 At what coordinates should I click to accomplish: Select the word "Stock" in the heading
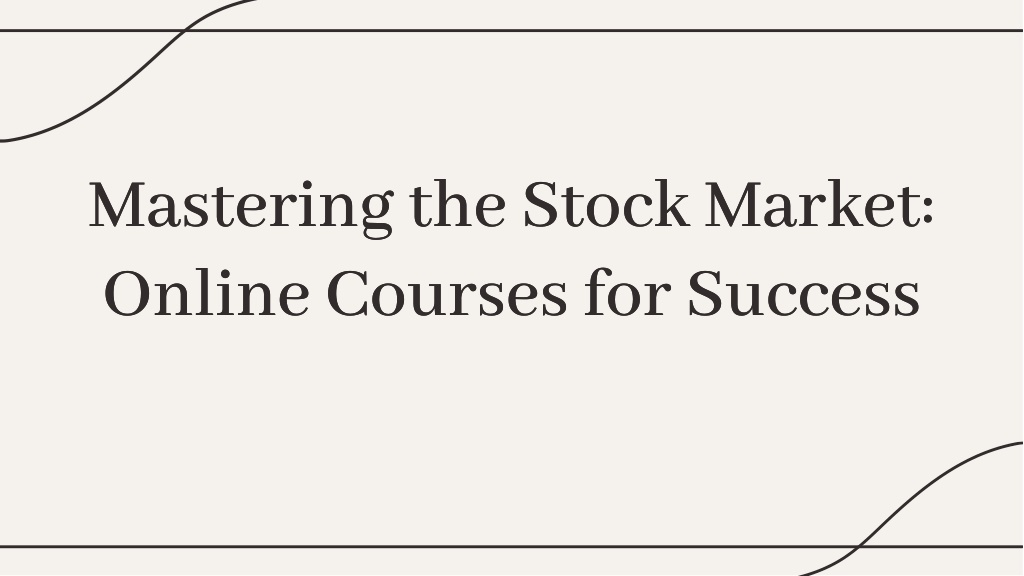click(x=605, y=204)
